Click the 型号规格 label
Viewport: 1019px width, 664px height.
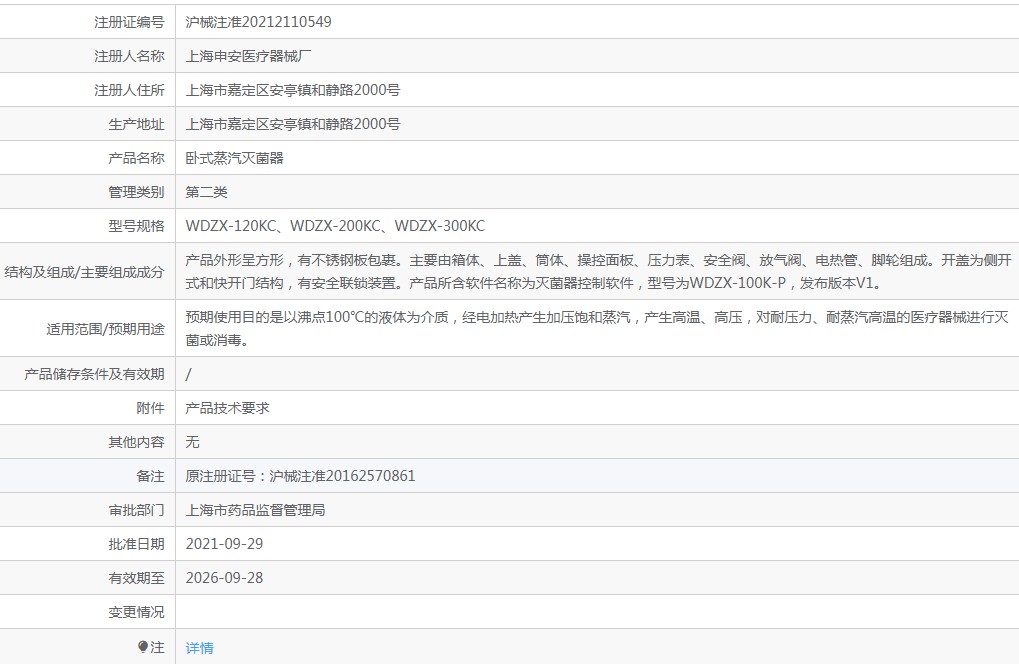click(x=136, y=226)
